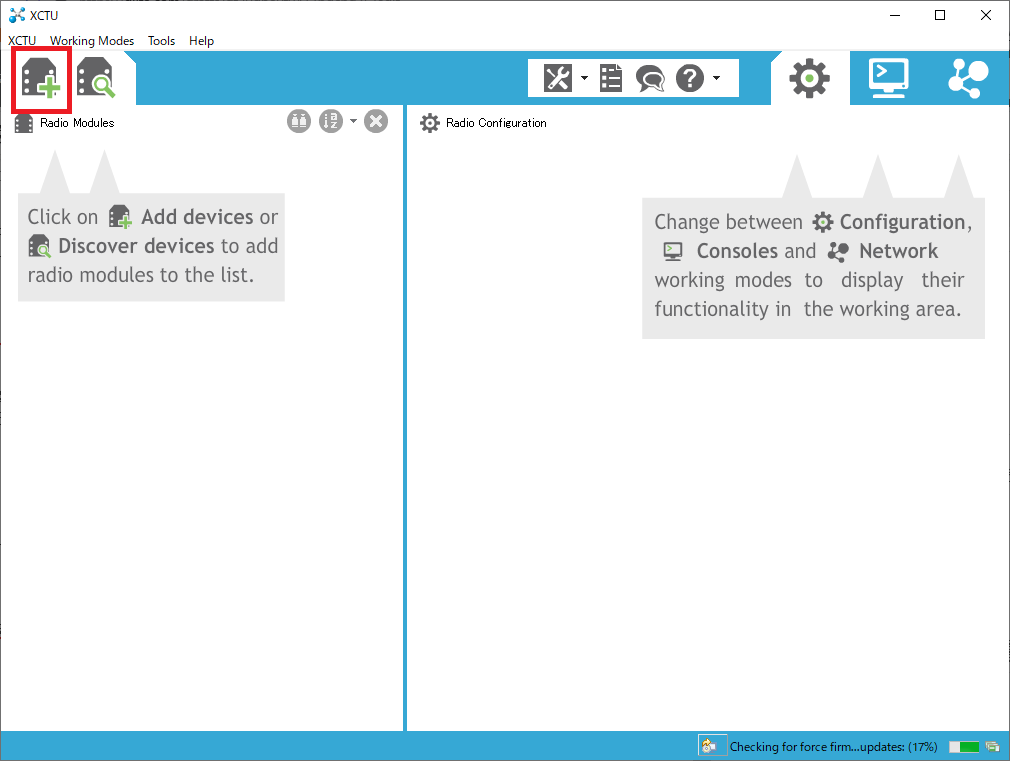
Task: Open the XCTU menu
Action: [x=22, y=41]
